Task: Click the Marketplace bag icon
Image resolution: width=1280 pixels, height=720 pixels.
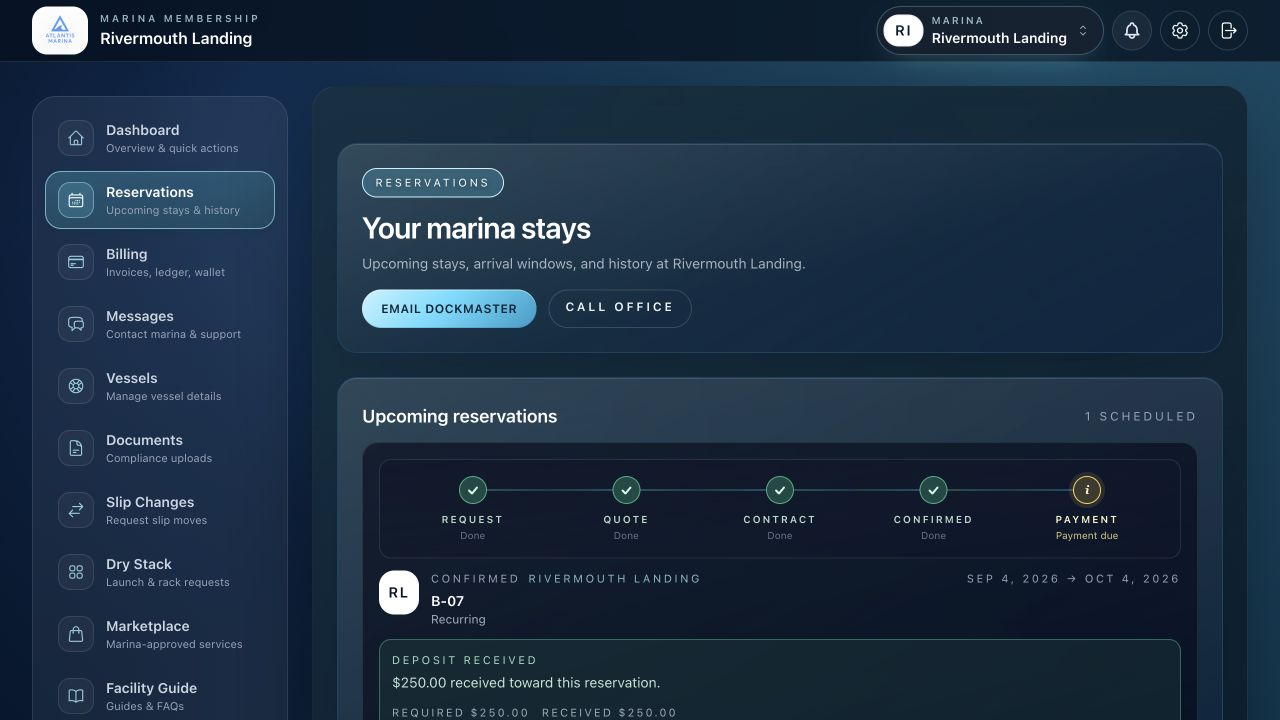Action: pos(76,634)
